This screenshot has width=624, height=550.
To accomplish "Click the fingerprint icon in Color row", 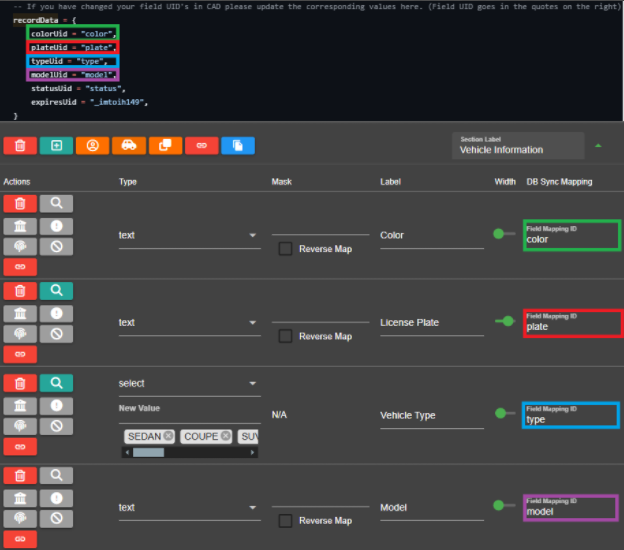I will click(x=20, y=246).
